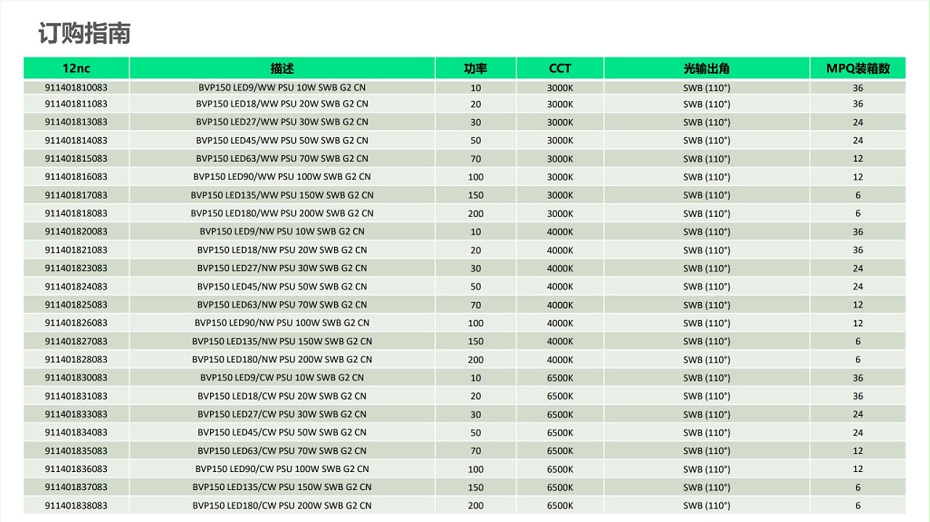Viewport: 930px width, 522px height.
Task: Click part number 911401830083
Action: pos(76,378)
